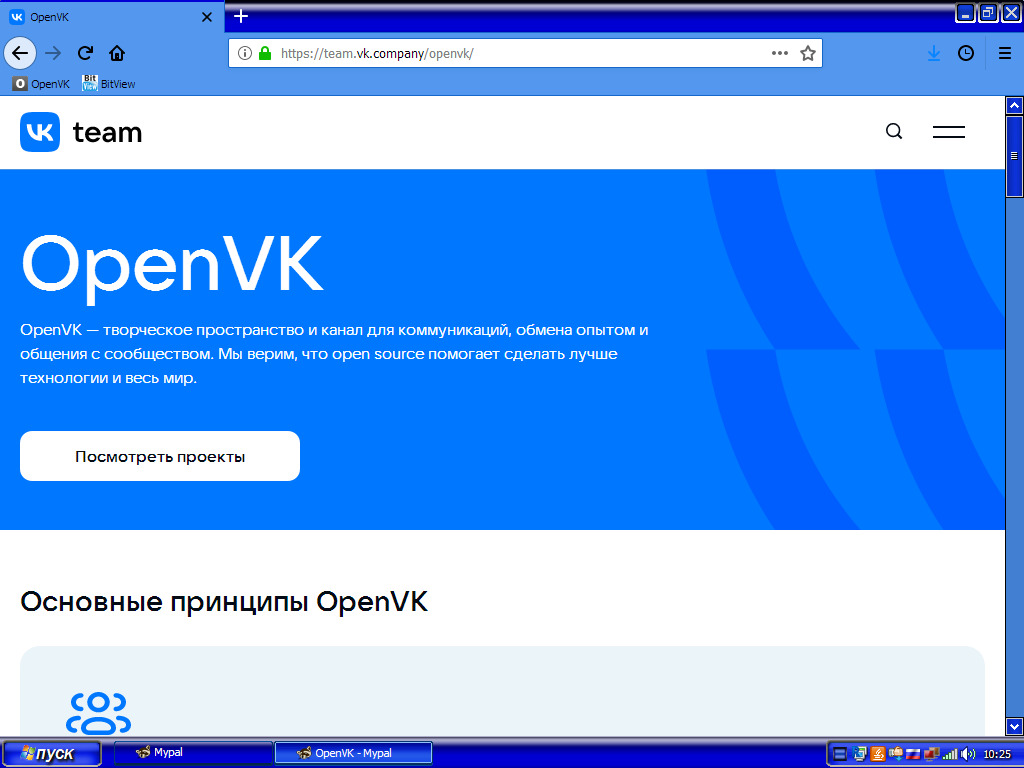Image resolution: width=1024 pixels, height=768 pixels.
Task: Click the Посмотреть проекты button
Action: click(160, 456)
